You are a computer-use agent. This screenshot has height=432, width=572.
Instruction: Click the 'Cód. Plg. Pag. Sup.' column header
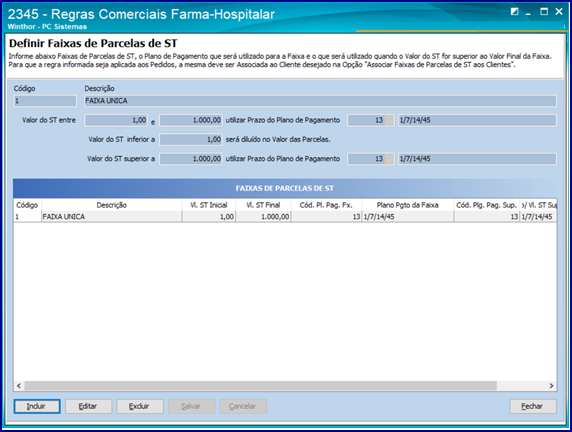pos(486,205)
